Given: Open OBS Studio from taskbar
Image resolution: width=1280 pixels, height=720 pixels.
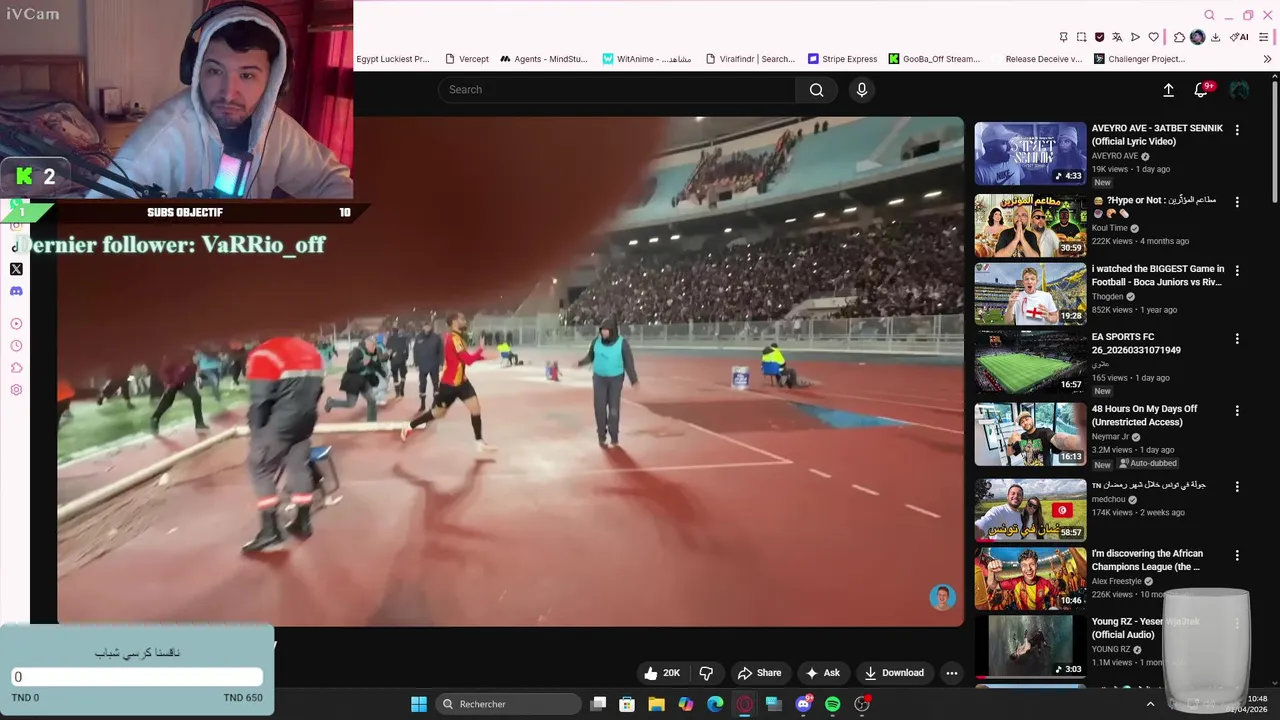Looking at the screenshot, I should tap(862, 704).
